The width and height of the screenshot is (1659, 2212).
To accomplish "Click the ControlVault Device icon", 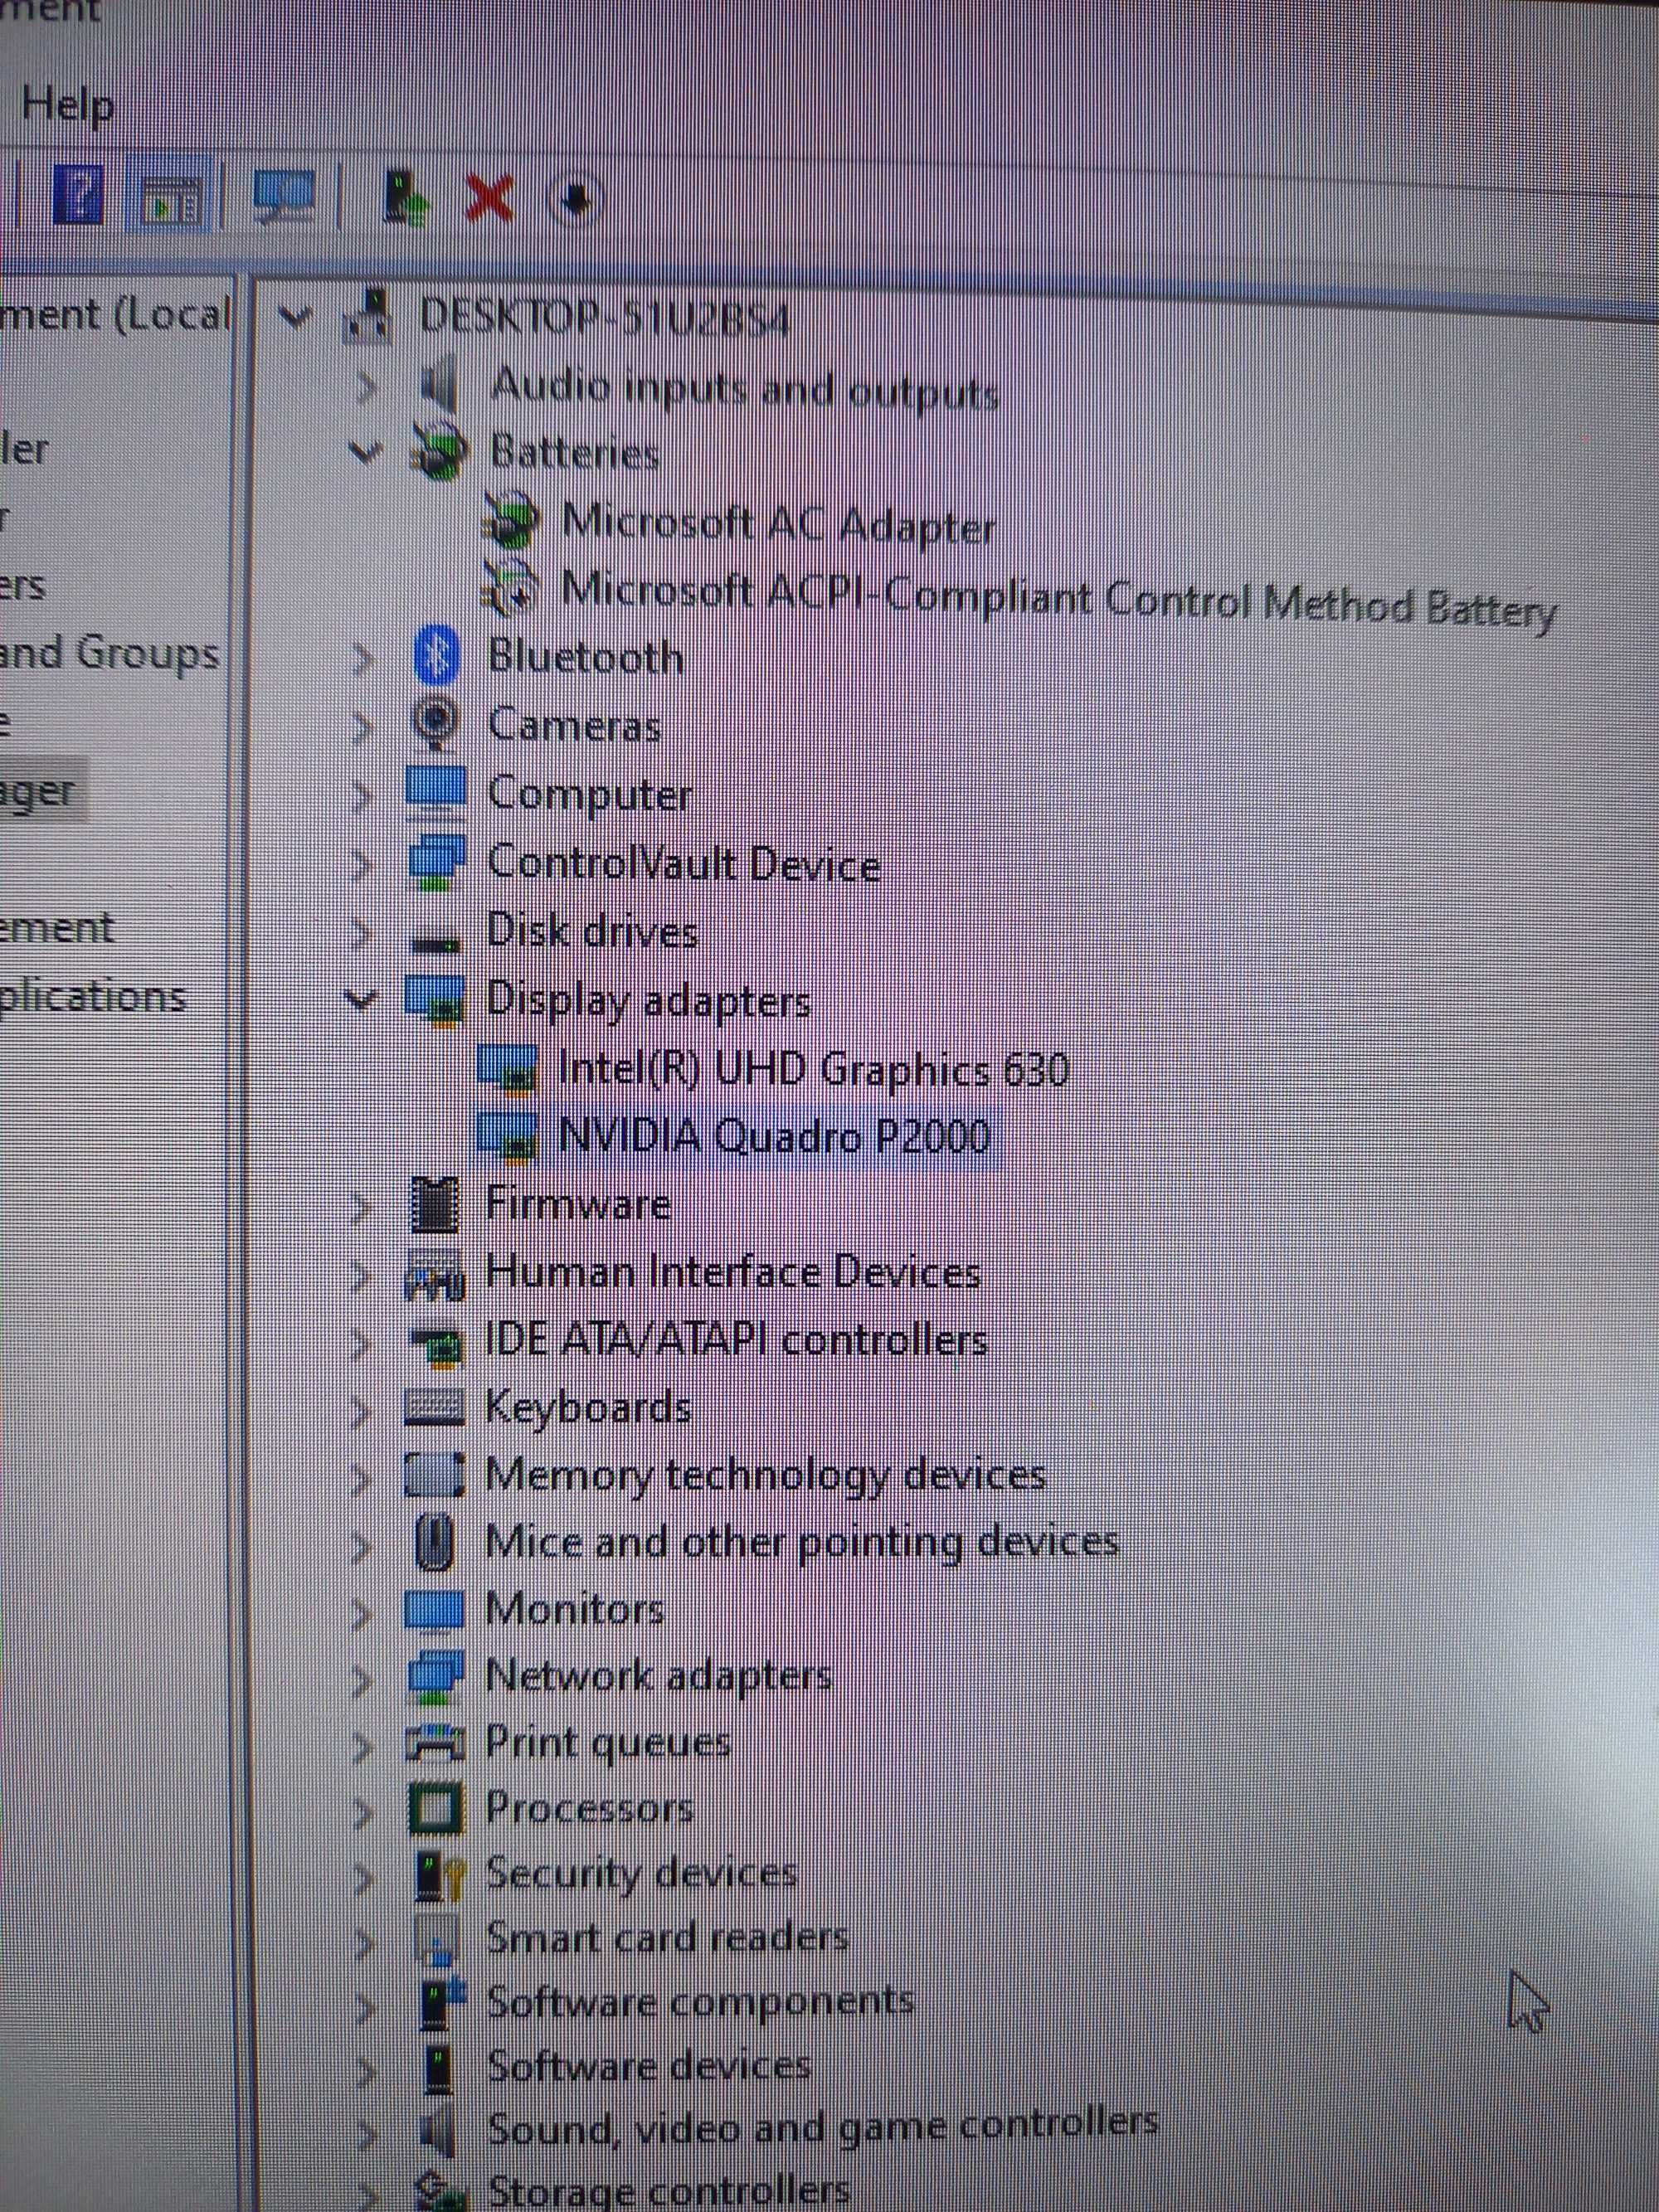I will click(437, 862).
